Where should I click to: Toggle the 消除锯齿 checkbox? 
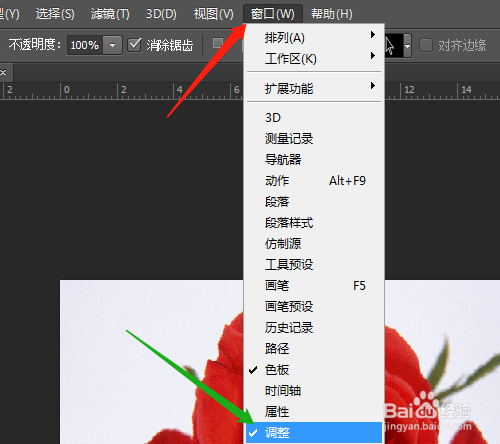[x=135, y=45]
